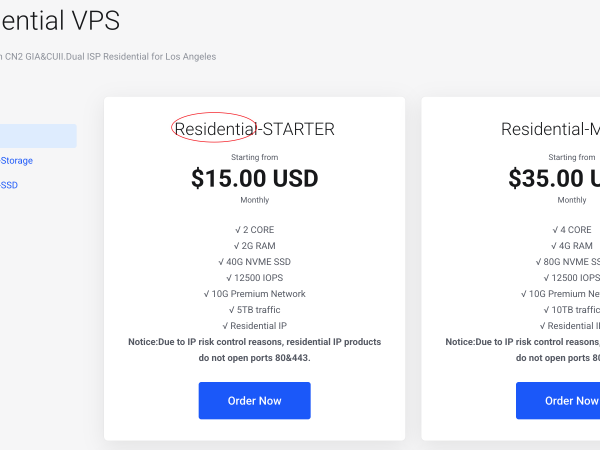The image size is (600, 450).
Task: Click the 10G Premium Network line in STARTER
Action: pyautogui.click(x=254, y=294)
